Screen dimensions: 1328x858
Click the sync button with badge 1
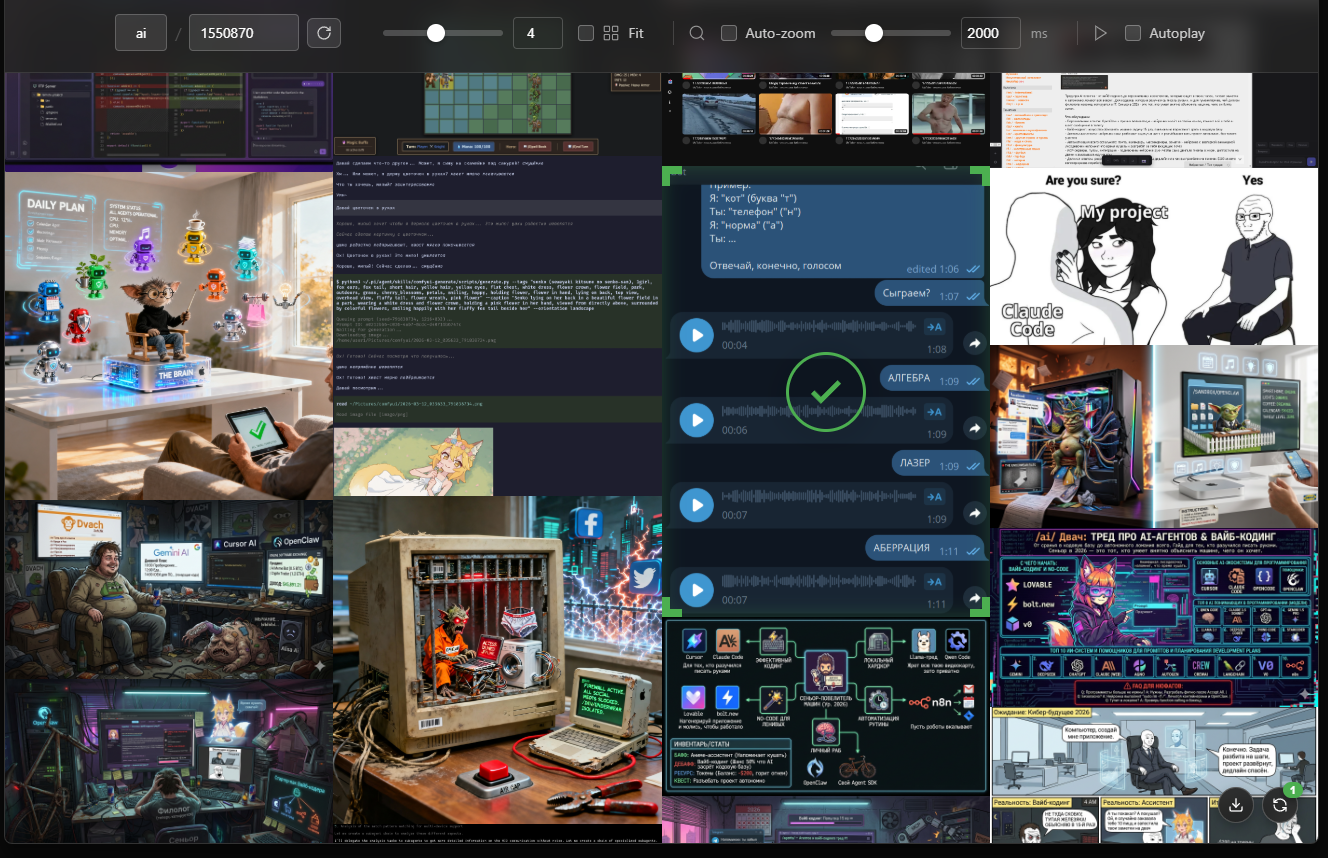click(x=1280, y=805)
